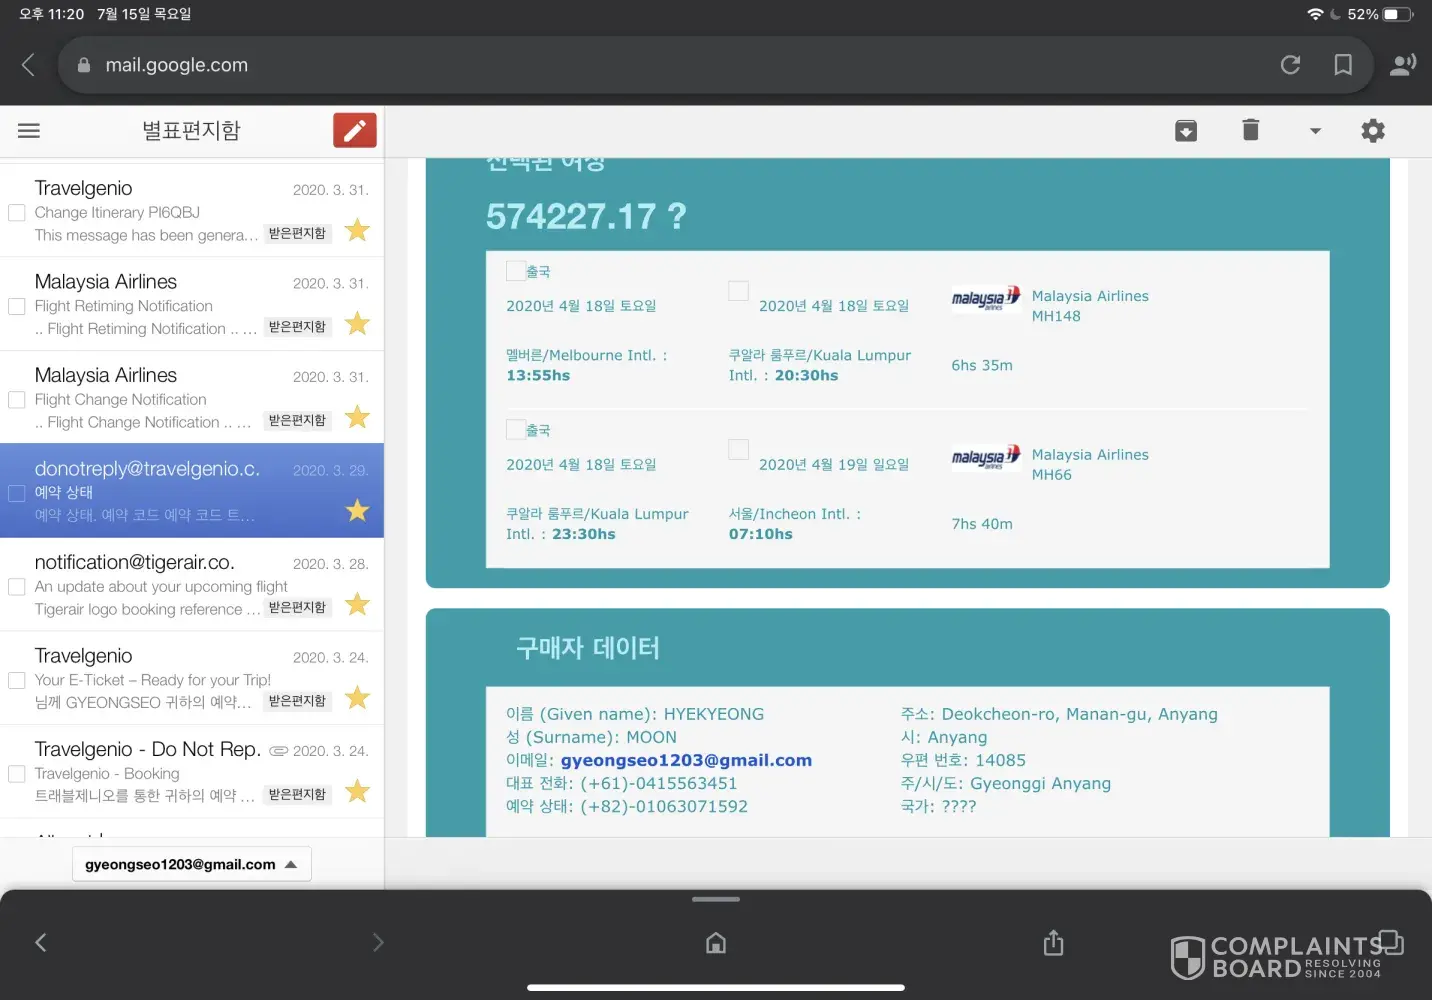Open the share sheet icon in bottom toolbar
Image resolution: width=1432 pixels, height=1000 pixels.
tap(1053, 942)
